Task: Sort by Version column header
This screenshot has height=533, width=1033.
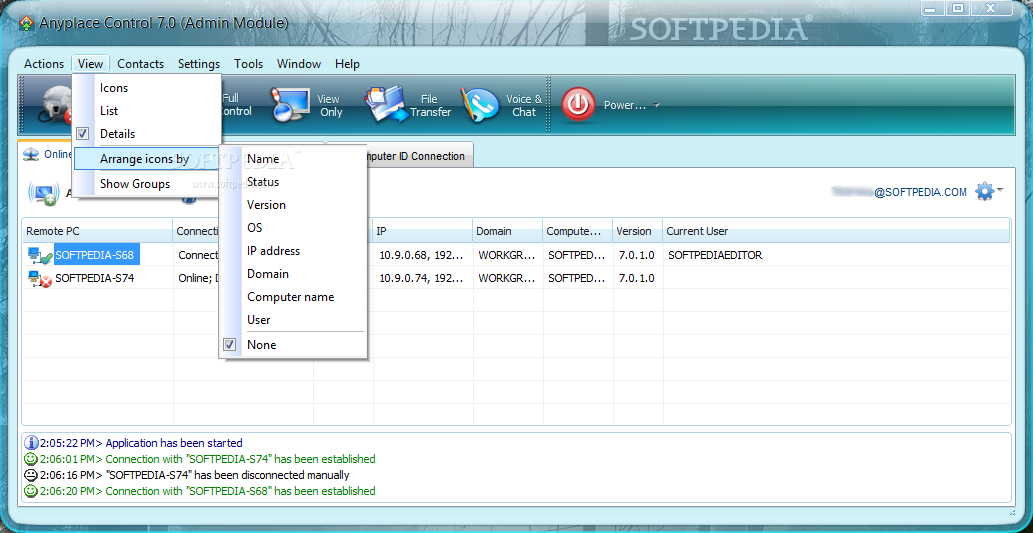Action: (x=637, y=231)
